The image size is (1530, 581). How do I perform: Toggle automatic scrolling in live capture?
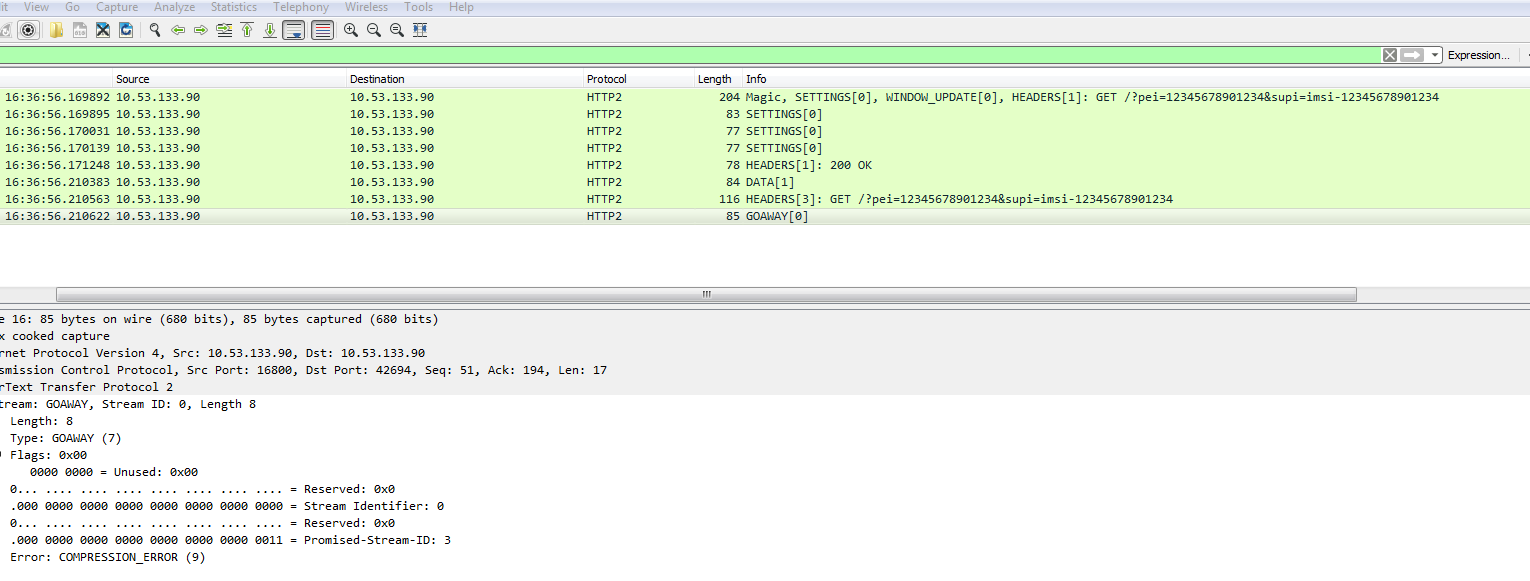294,29
